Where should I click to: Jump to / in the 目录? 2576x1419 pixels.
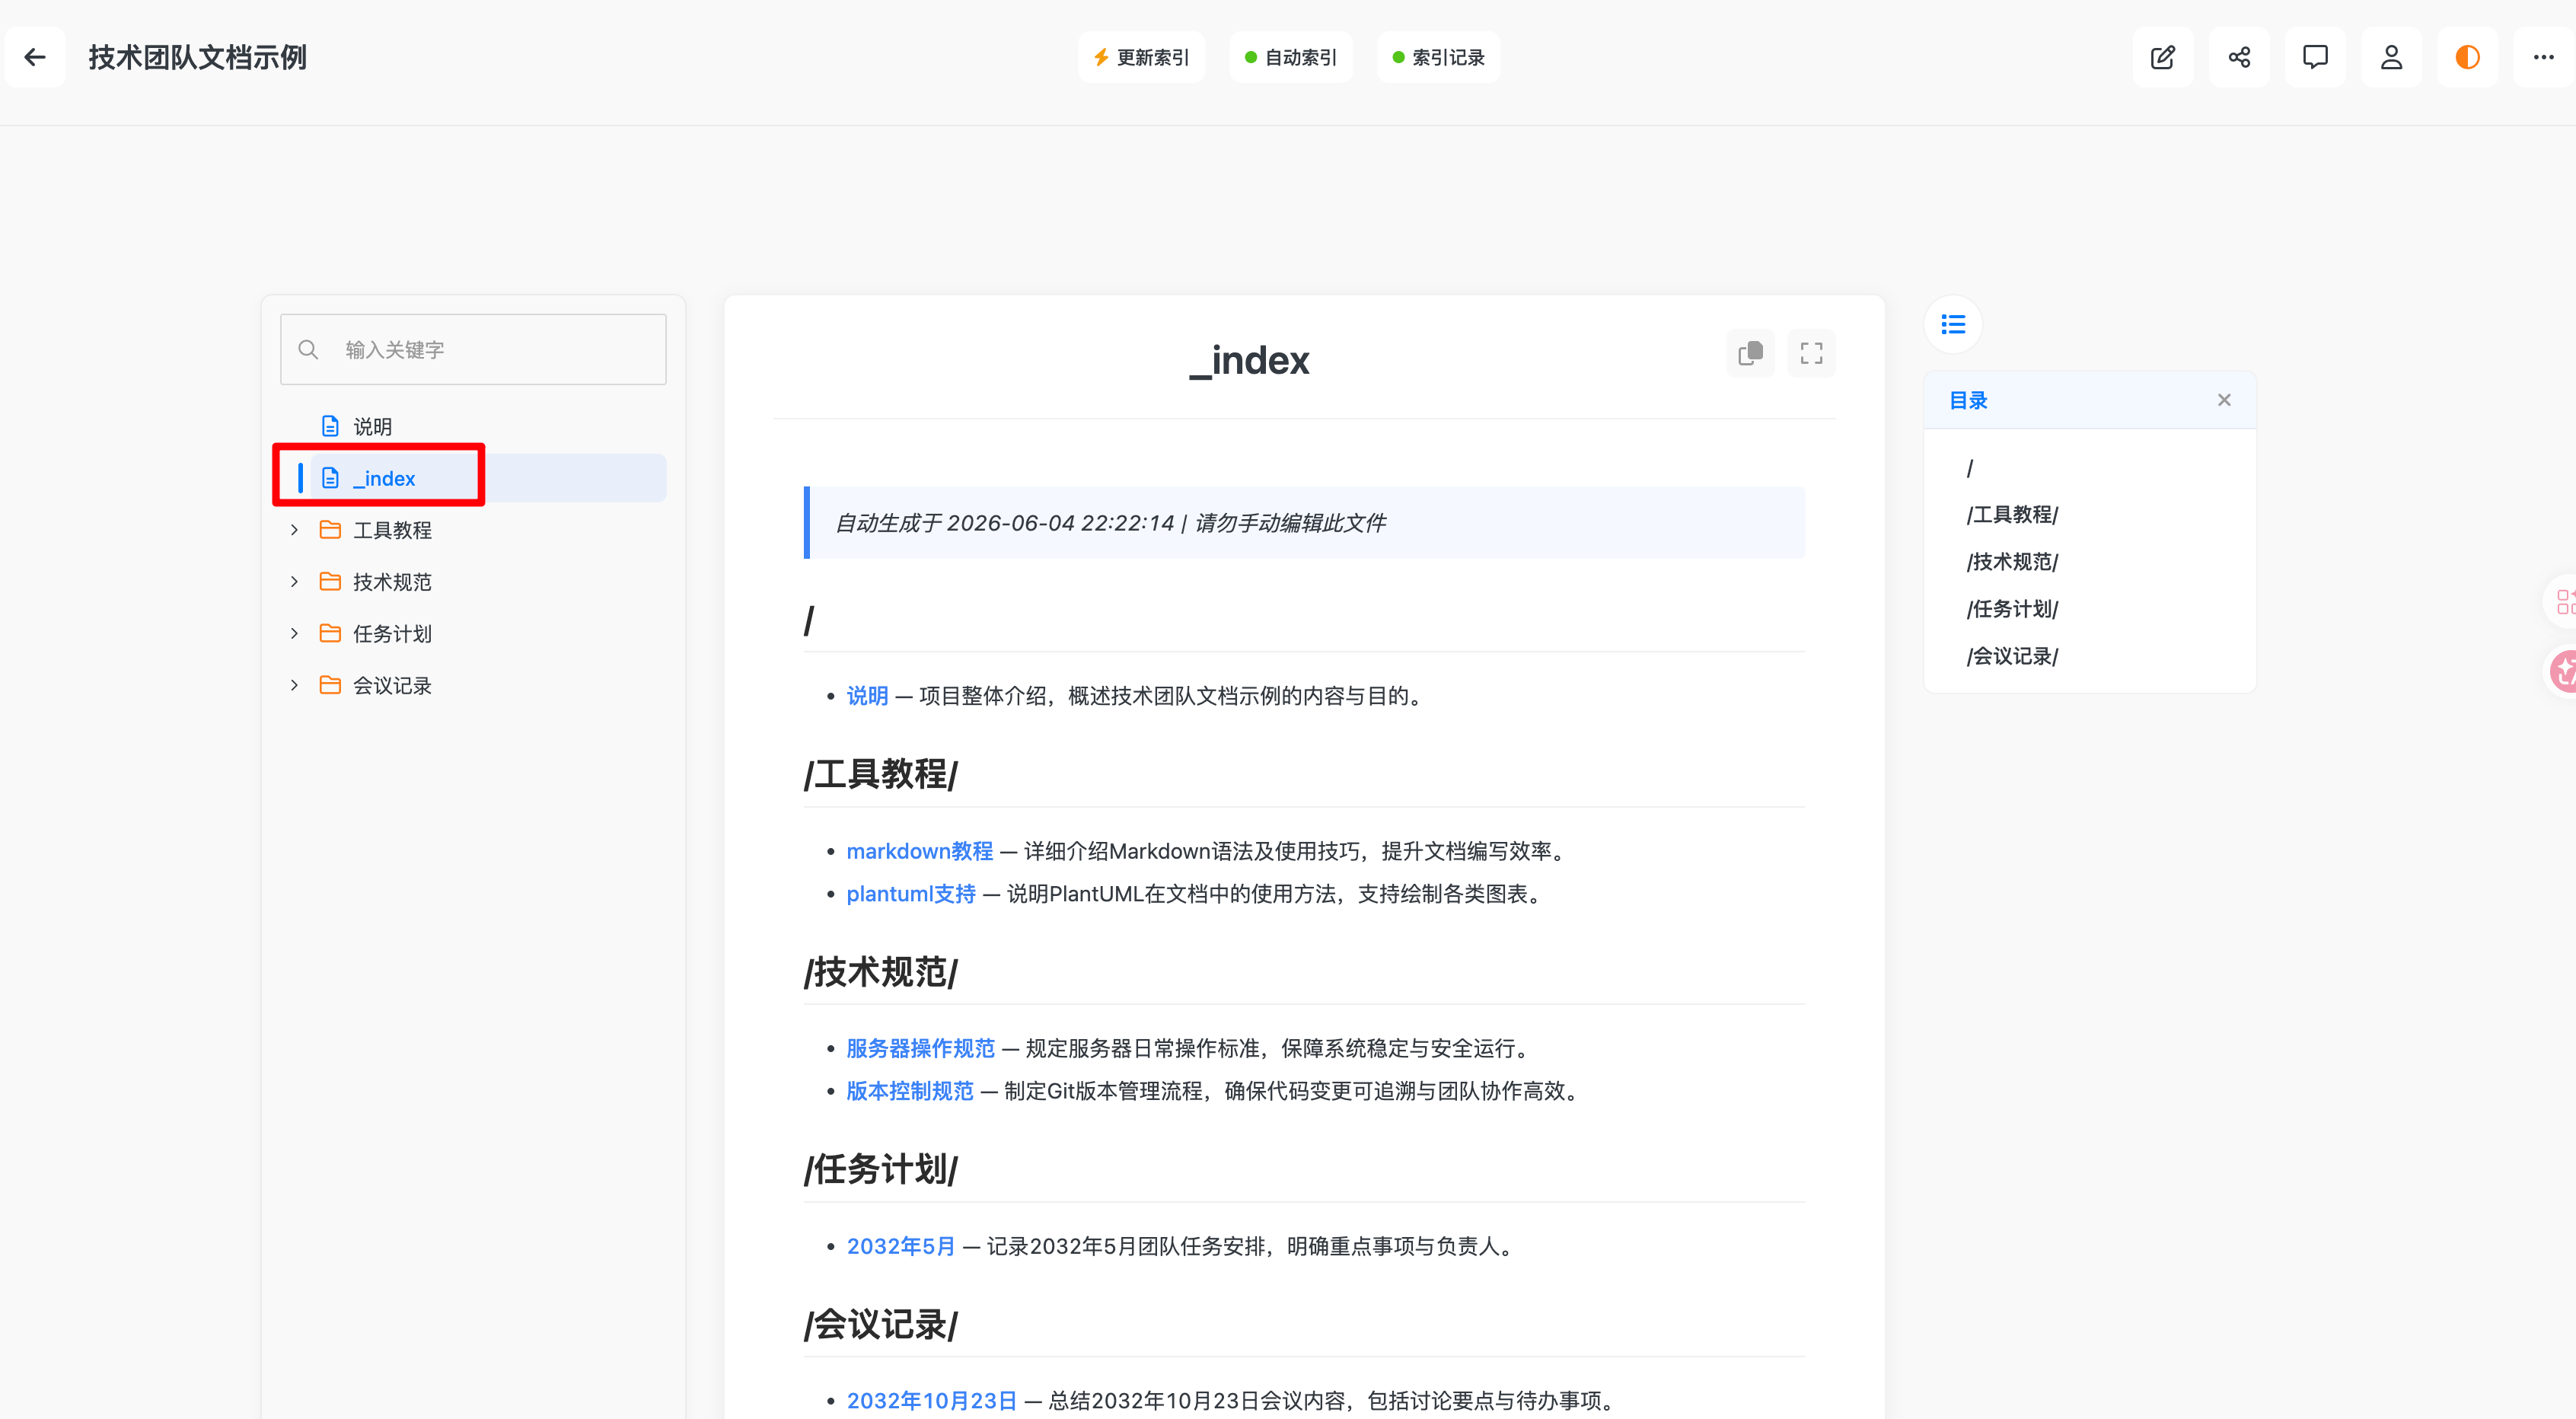pyautogui.click(x=1970, y=468)
